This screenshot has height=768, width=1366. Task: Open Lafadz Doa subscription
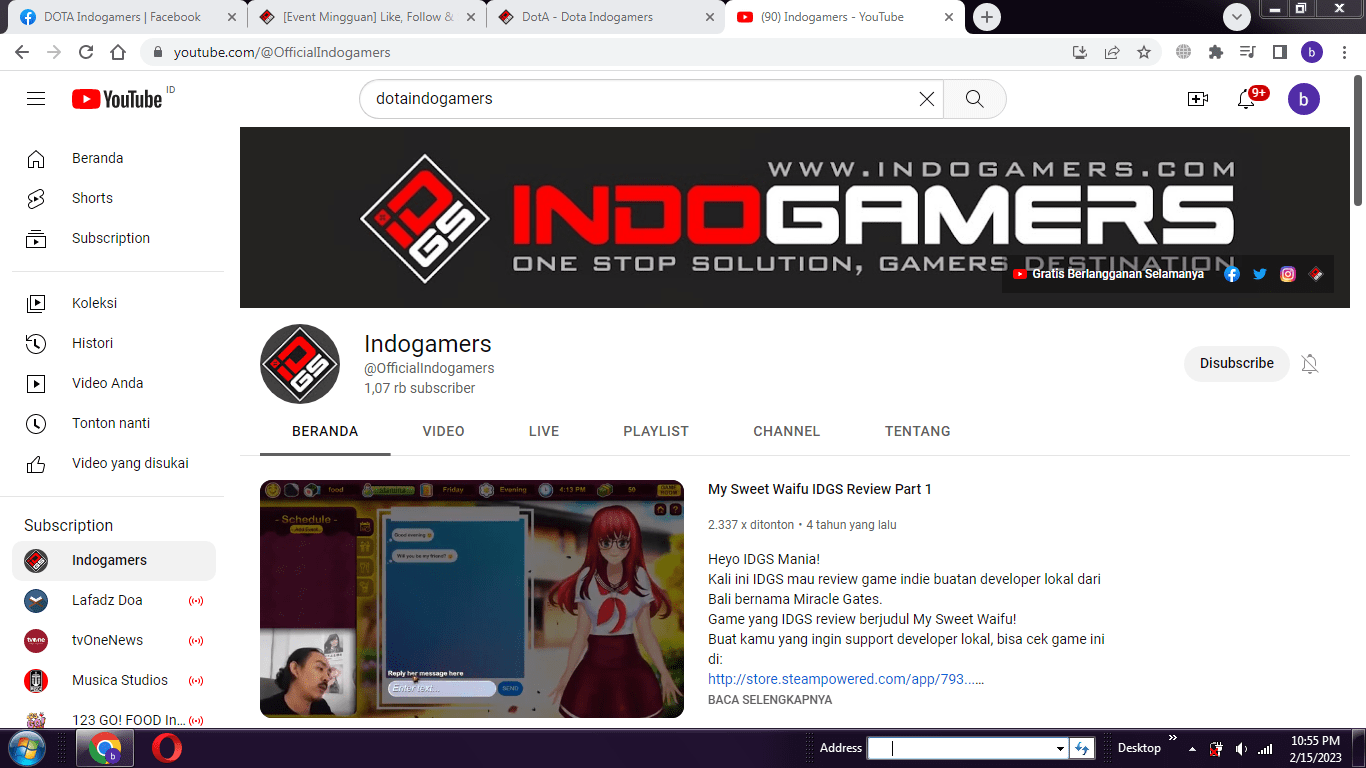(x=114, y=600)
